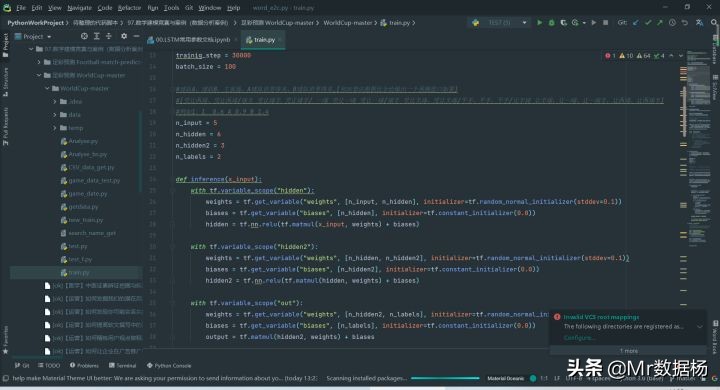Expand the temp folder
The image size is (720, 390).
55,128
